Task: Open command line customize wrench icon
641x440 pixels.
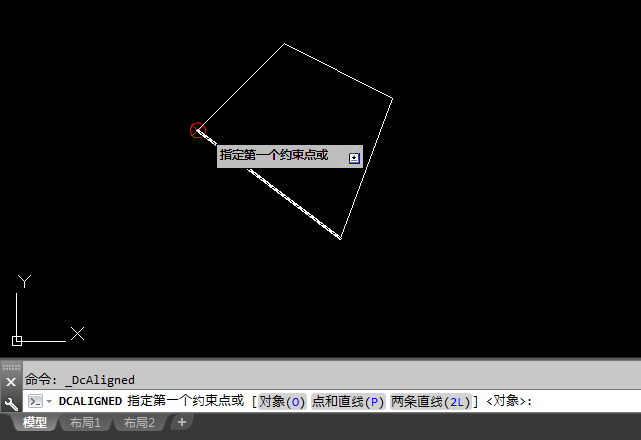Action: 11,404
